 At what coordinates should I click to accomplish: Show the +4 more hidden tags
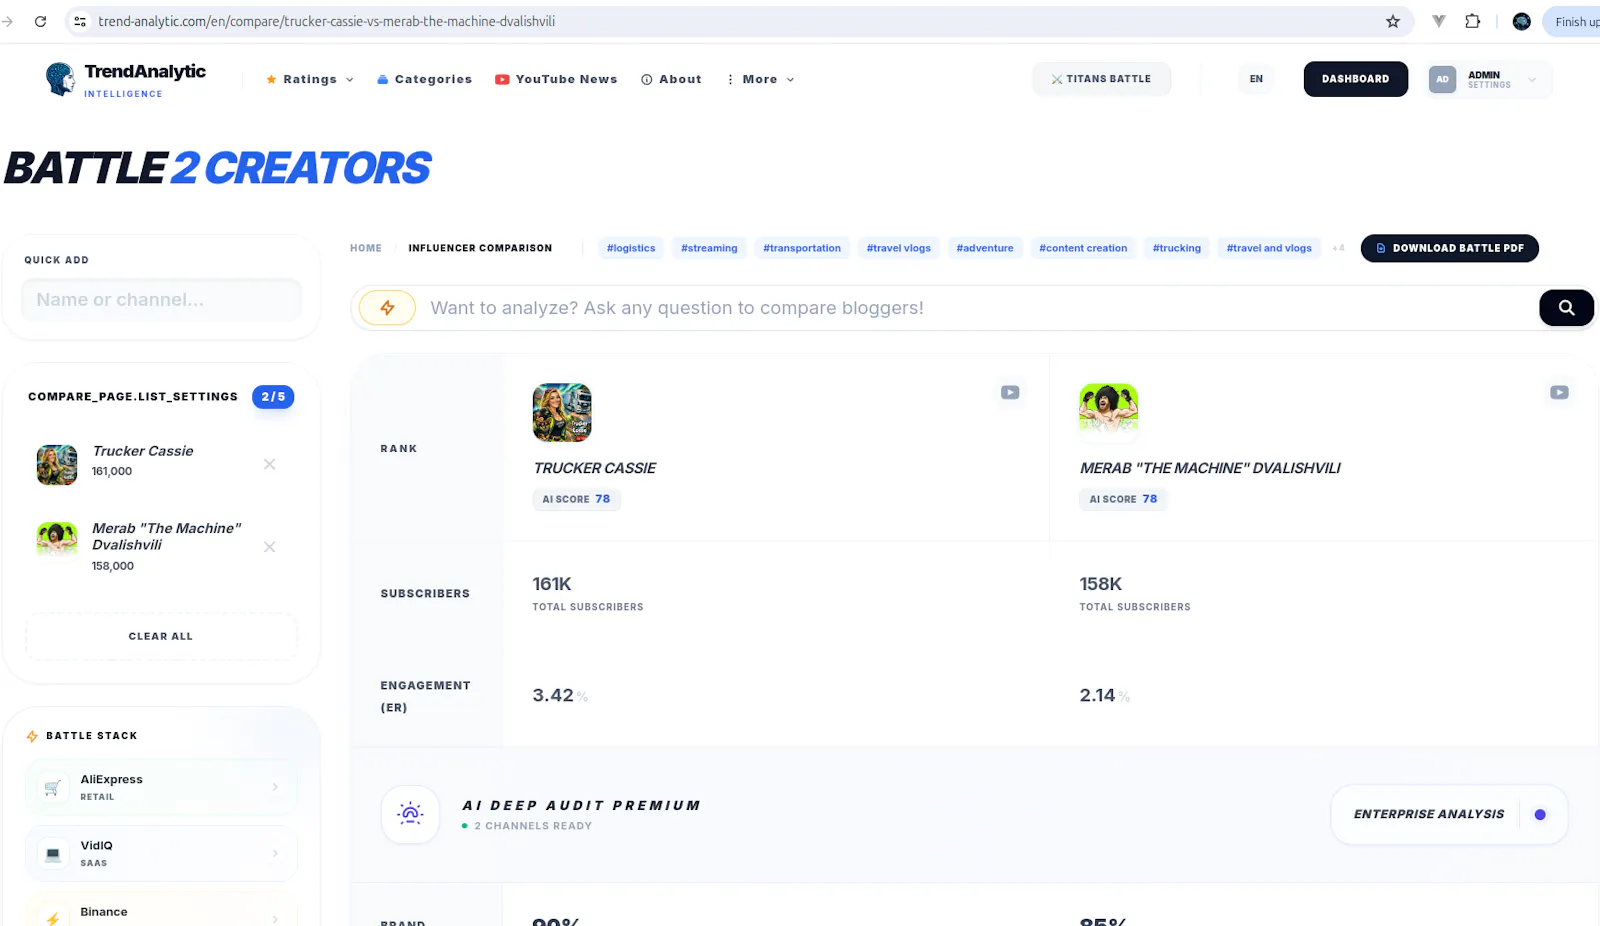[x=1338, y=248]
